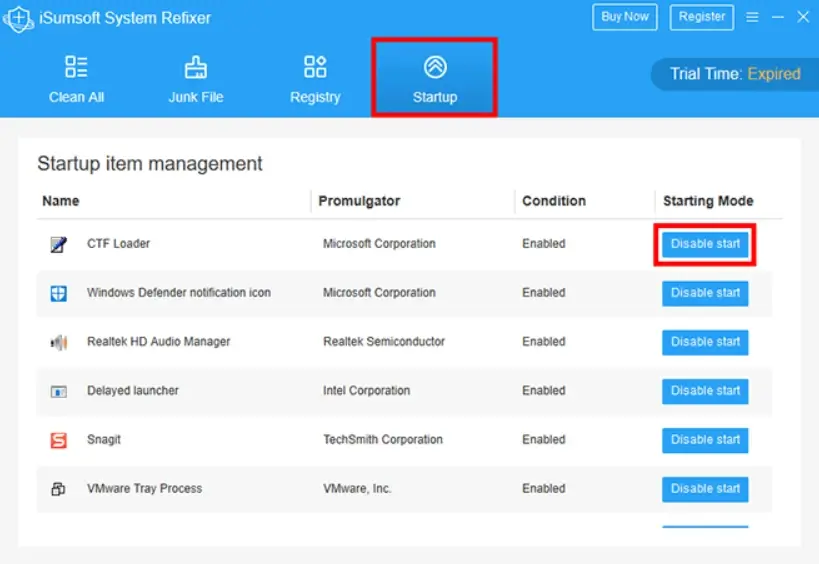819x564 pixels.
Task: Click the Realtek audio speaker icon
Action: coord(58,342)
